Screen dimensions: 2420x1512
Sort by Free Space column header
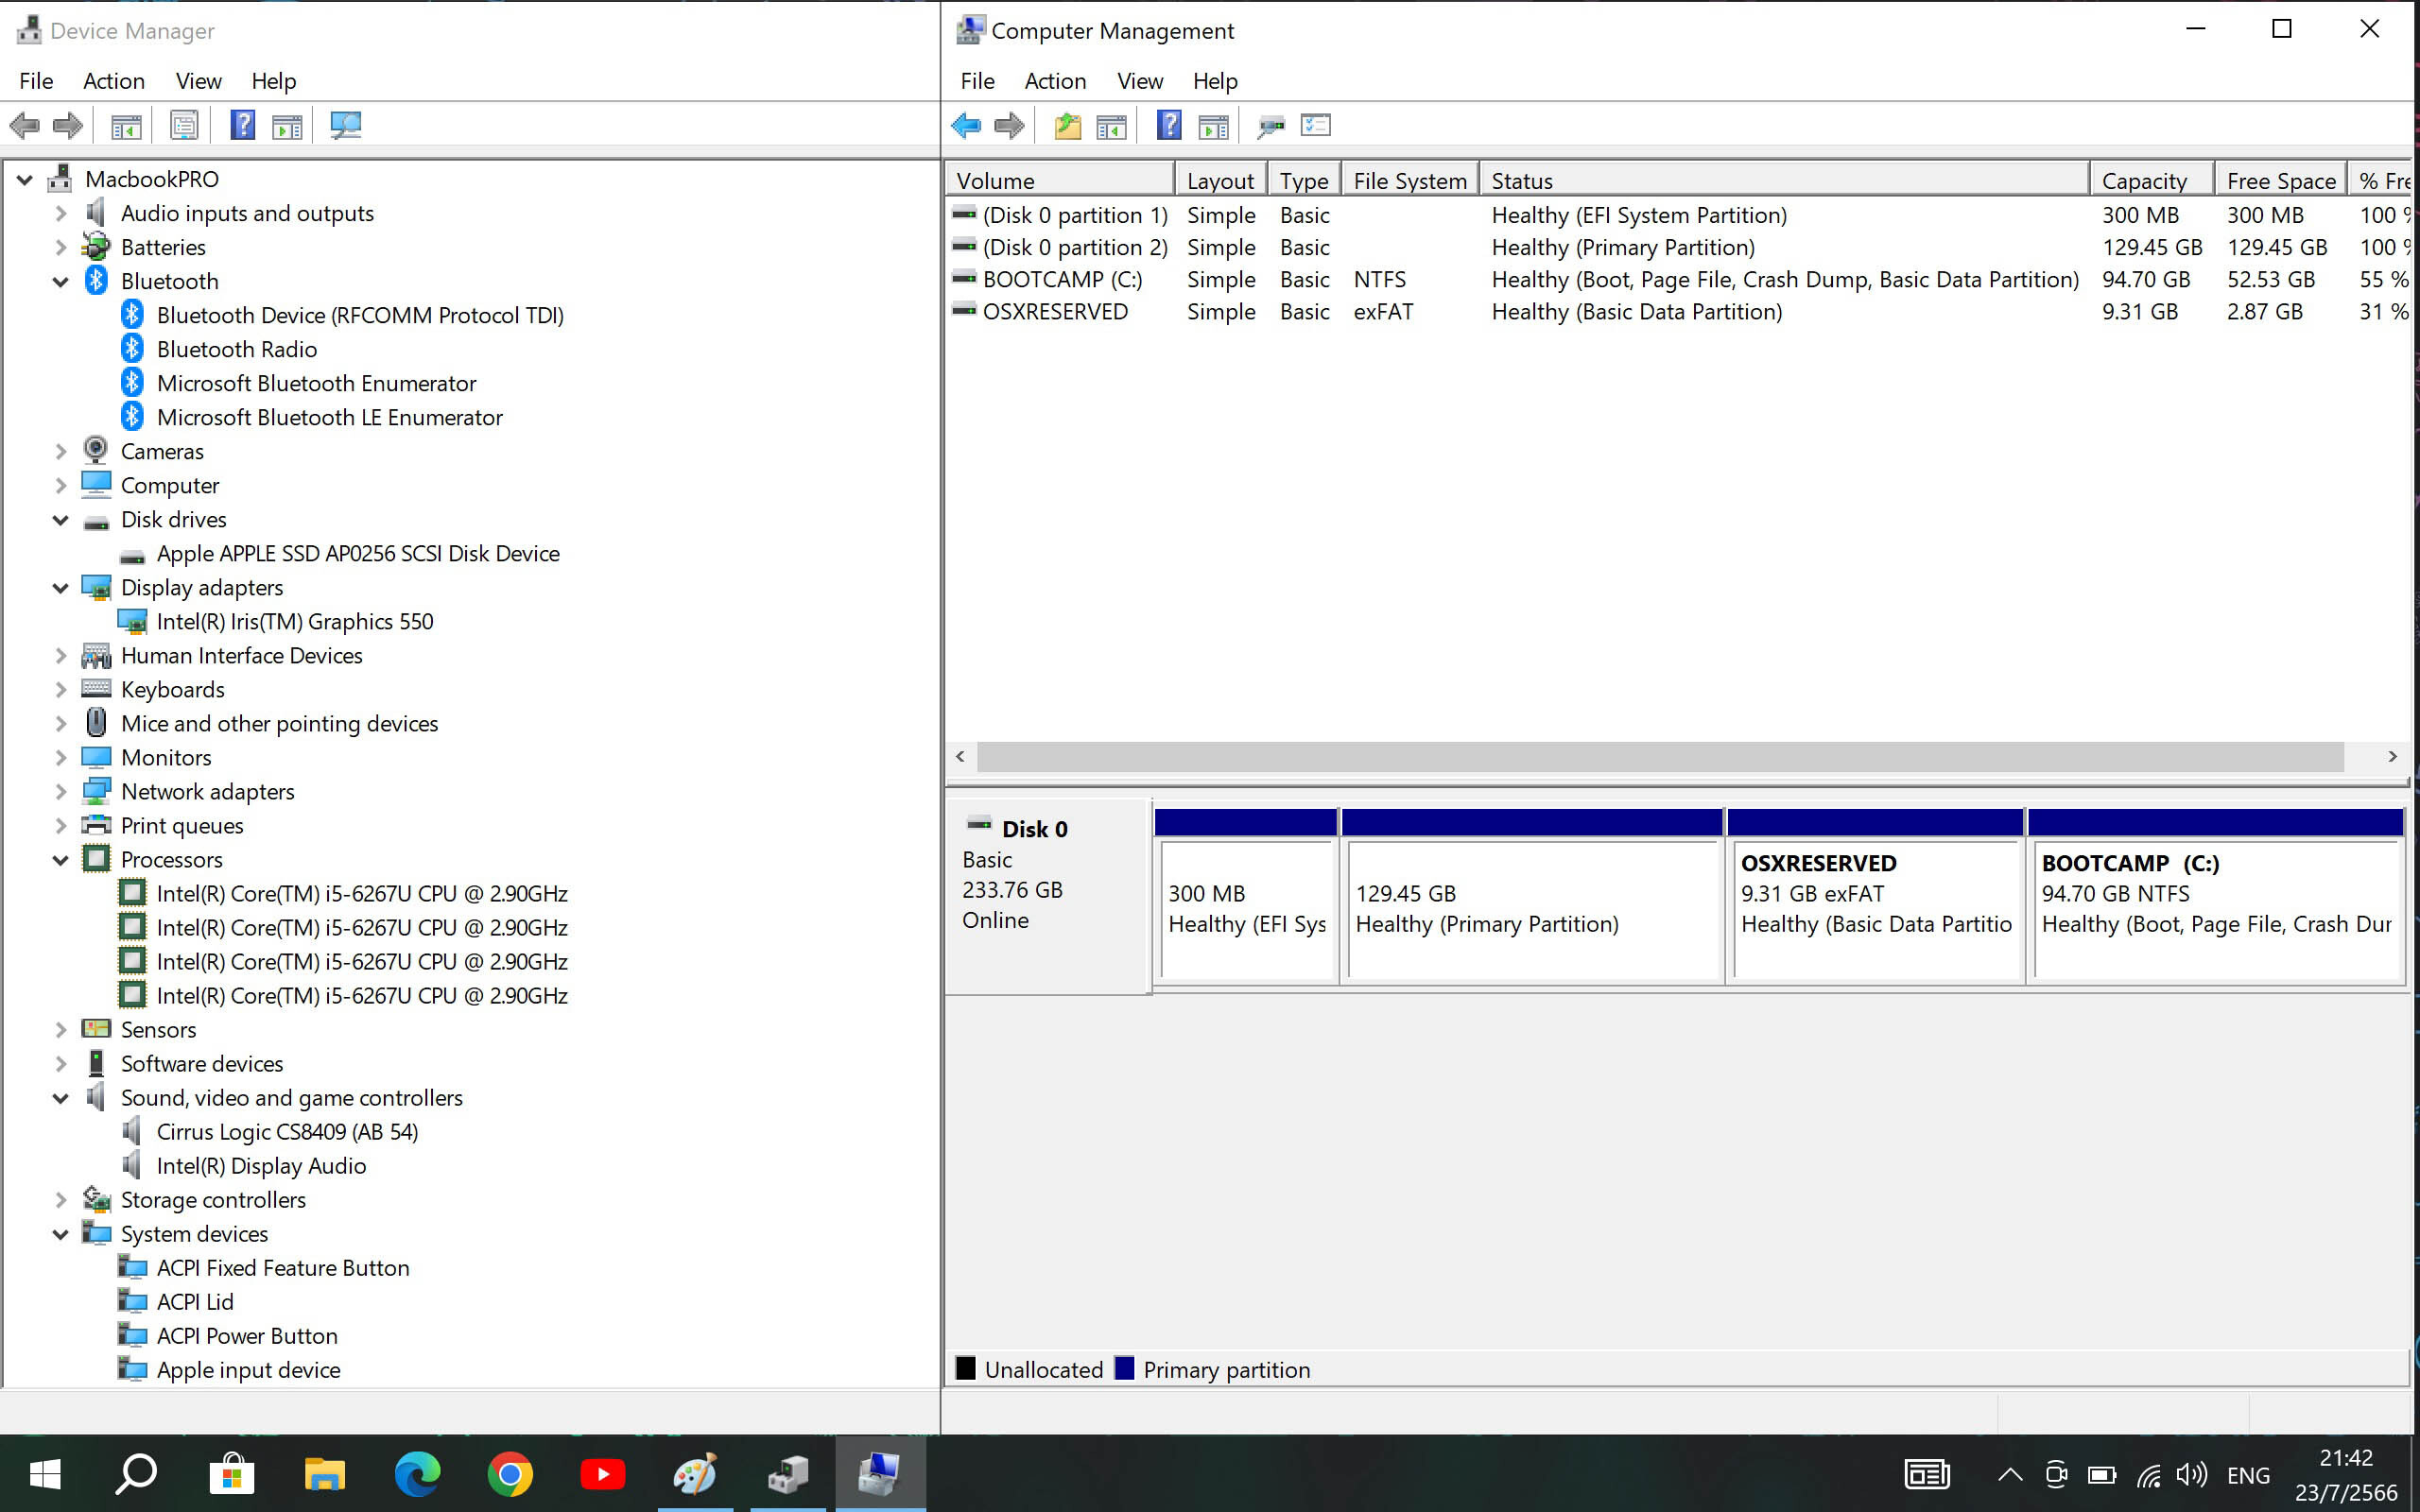click(x=2280, y=181)
